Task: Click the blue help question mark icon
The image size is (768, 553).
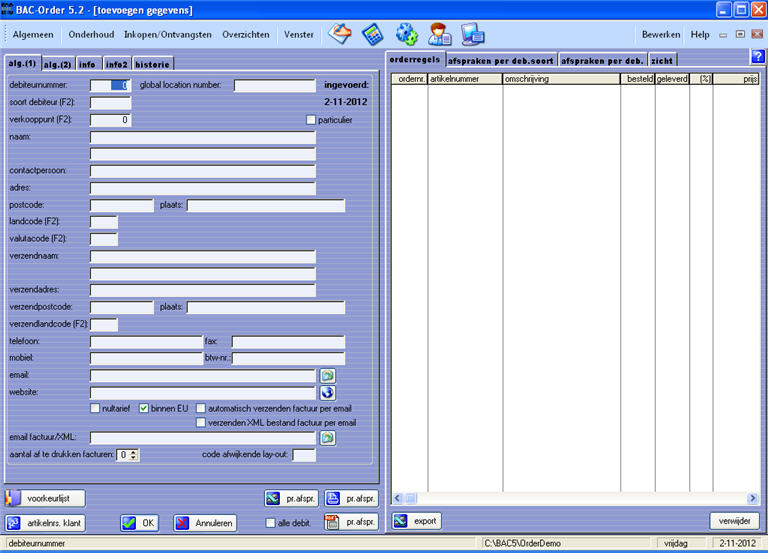Action: 757,57
